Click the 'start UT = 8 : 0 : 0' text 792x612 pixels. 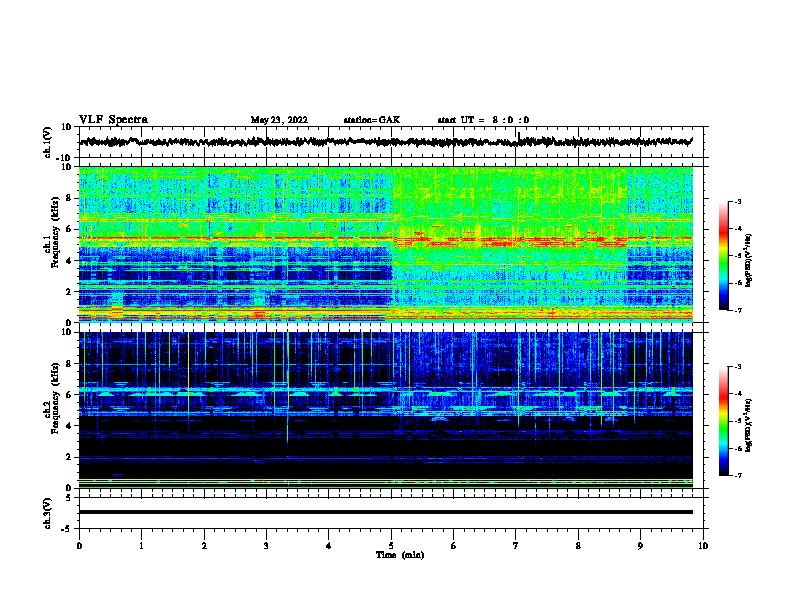[483, 120]
